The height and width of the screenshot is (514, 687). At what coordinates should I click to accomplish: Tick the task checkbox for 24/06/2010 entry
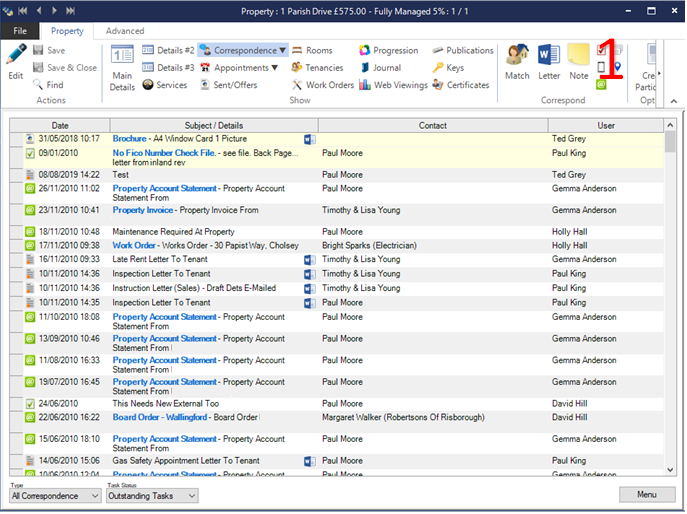click(29, 404)
